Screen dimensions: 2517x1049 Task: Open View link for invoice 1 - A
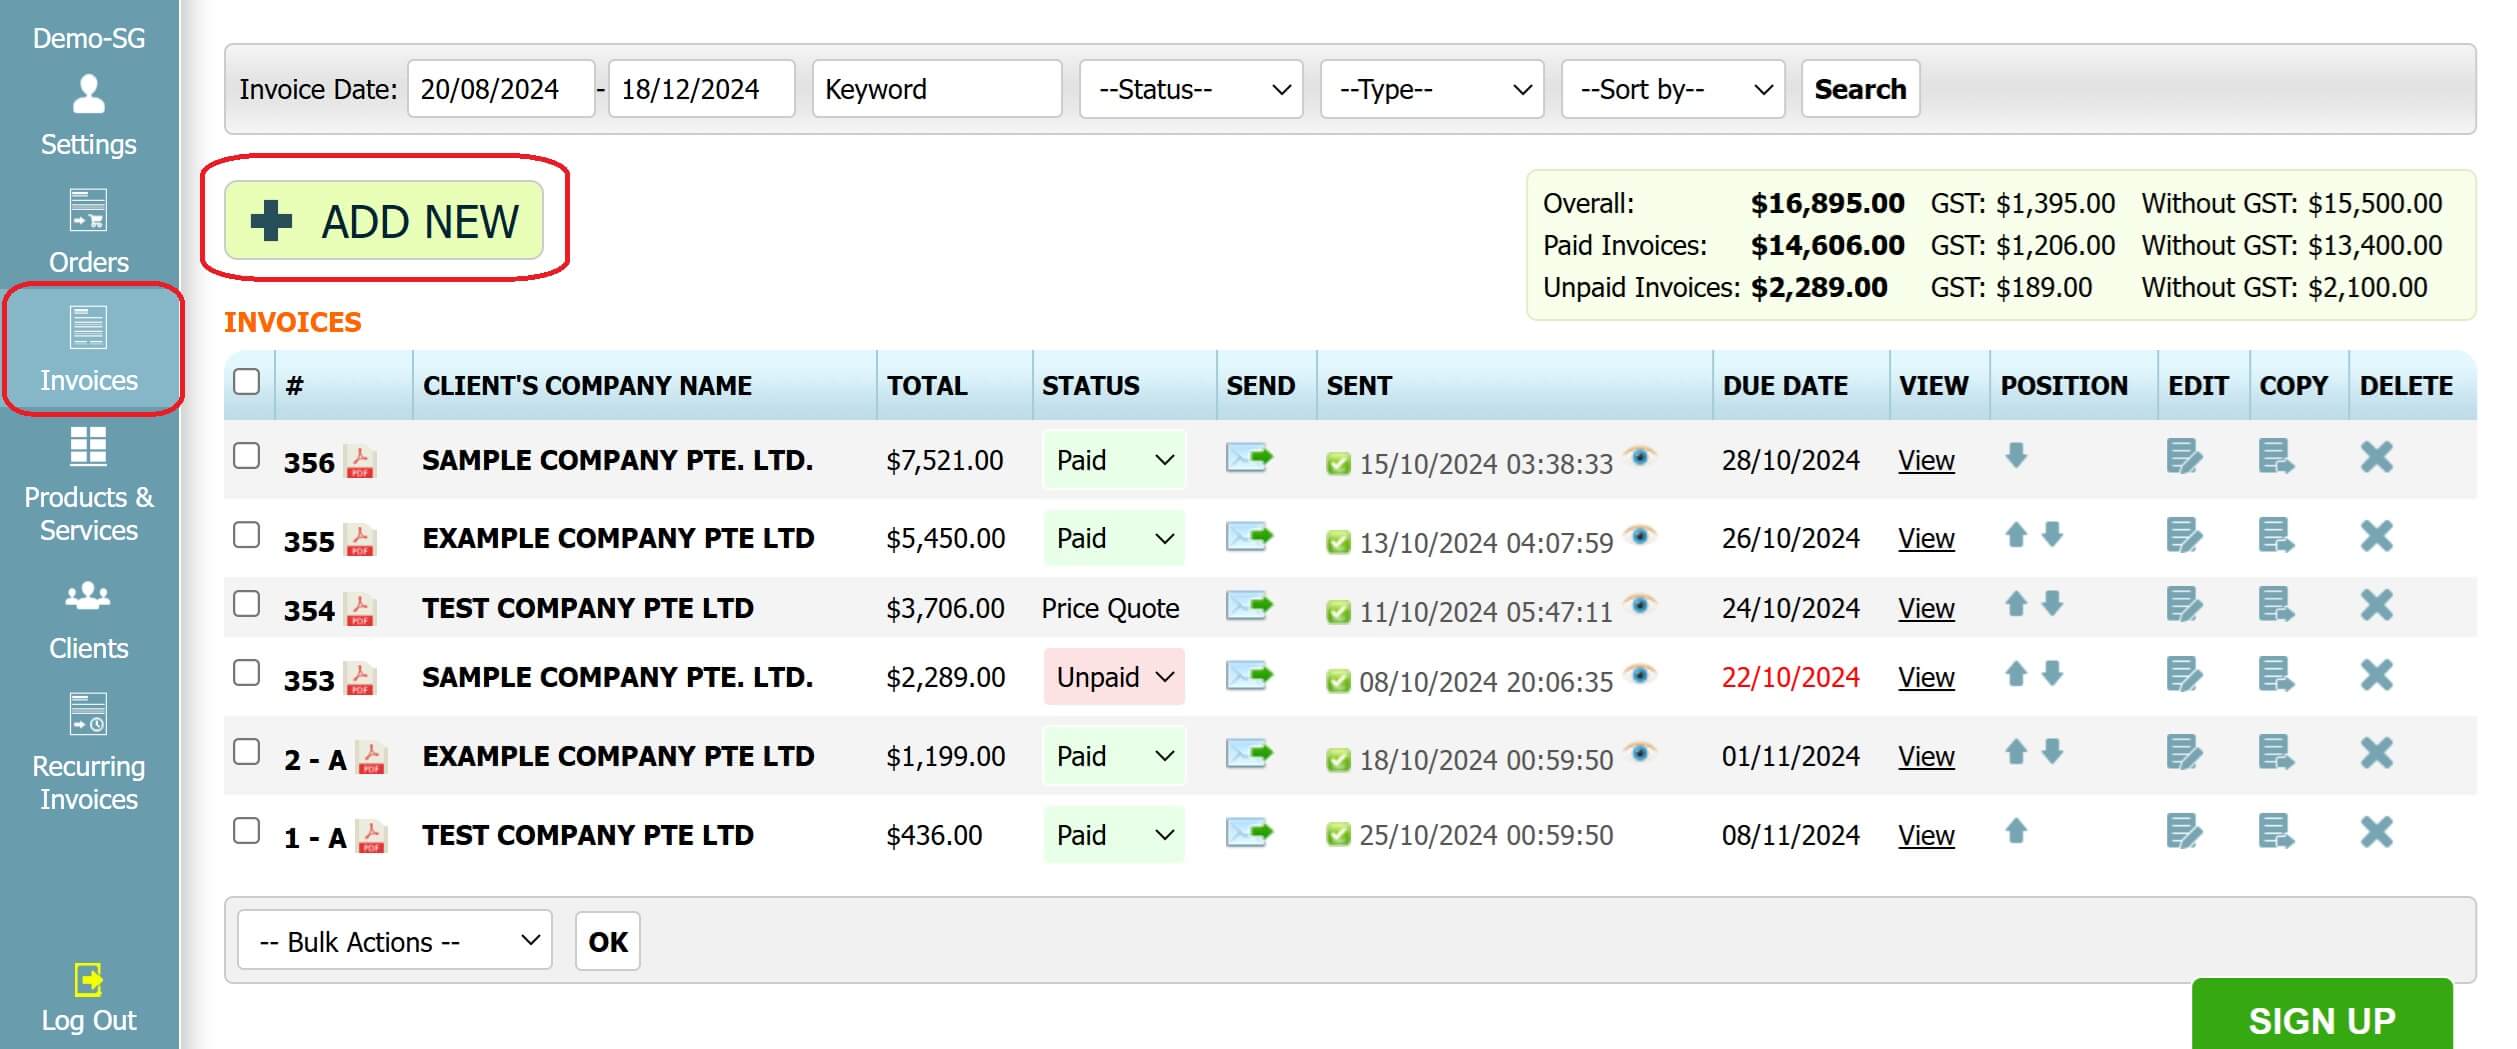pos(1926,836)
